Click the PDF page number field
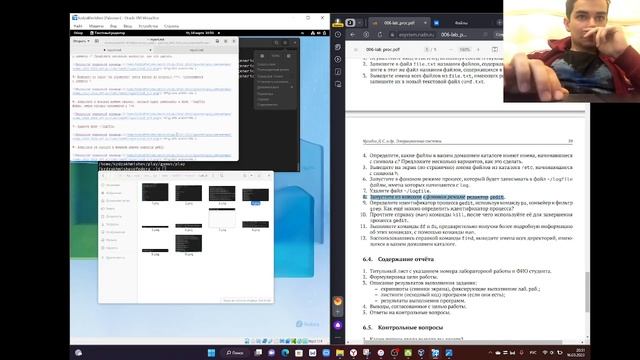 pyautogui.click(x=427, y=49)
